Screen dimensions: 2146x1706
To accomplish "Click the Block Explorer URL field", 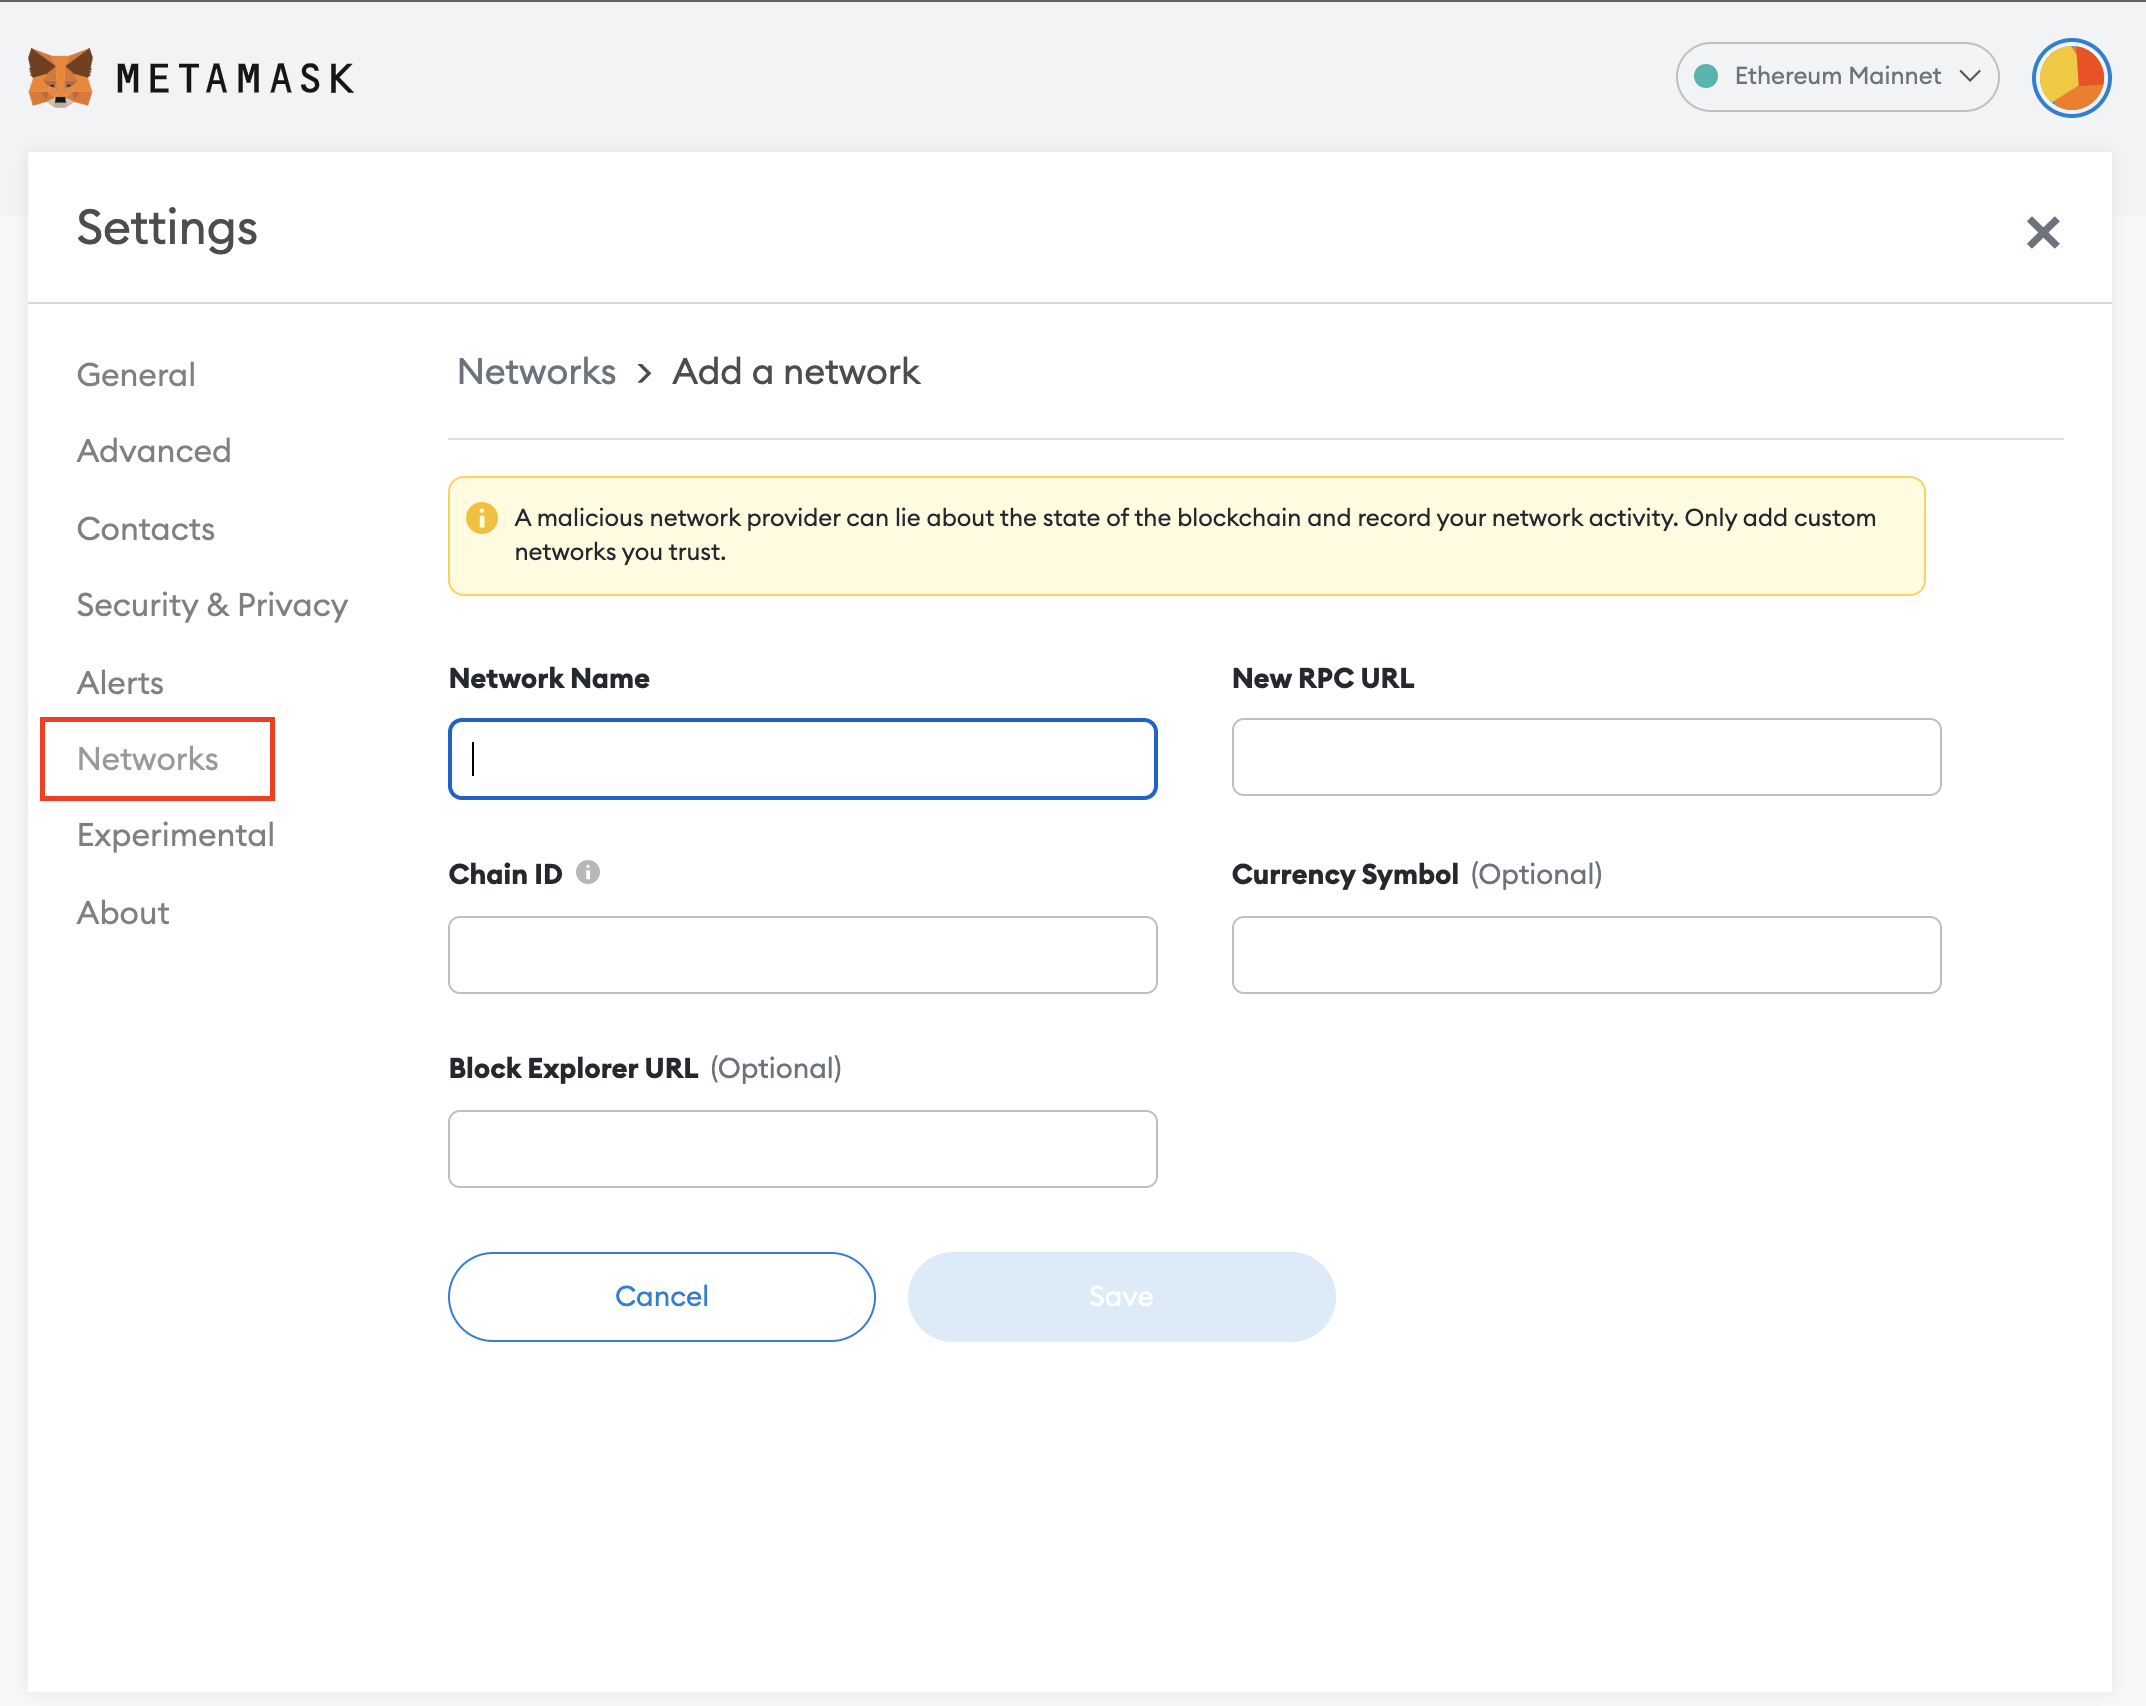I will [x=802, y=1148].
